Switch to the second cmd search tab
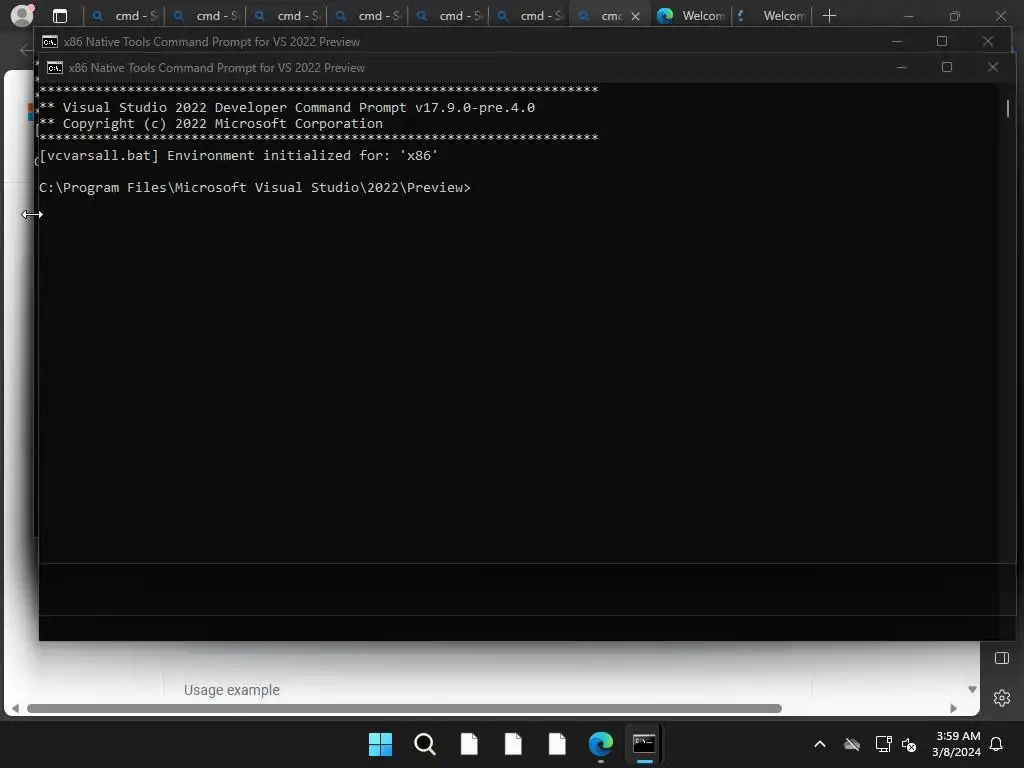 pos(205,16)
